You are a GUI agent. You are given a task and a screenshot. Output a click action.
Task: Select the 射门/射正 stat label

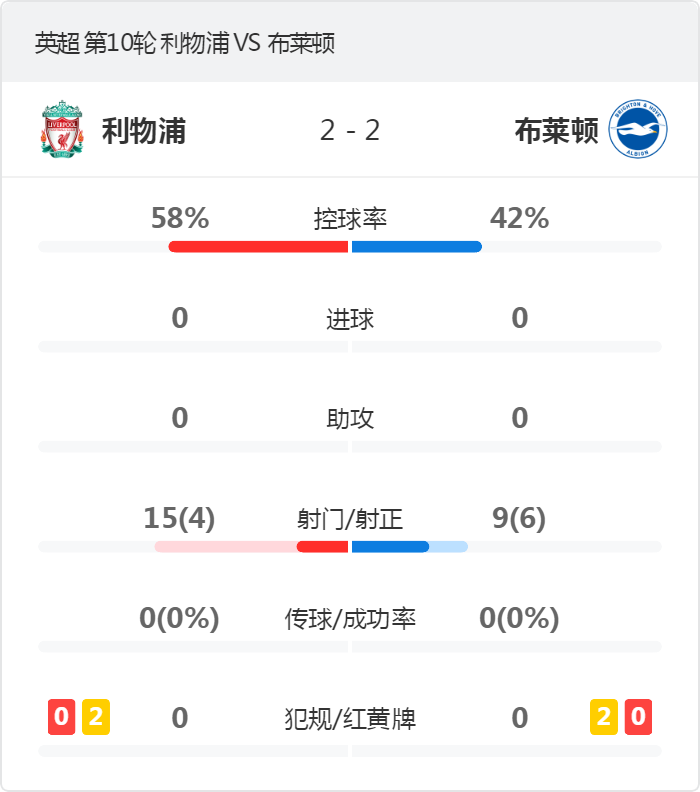click(x=350, y=519)
